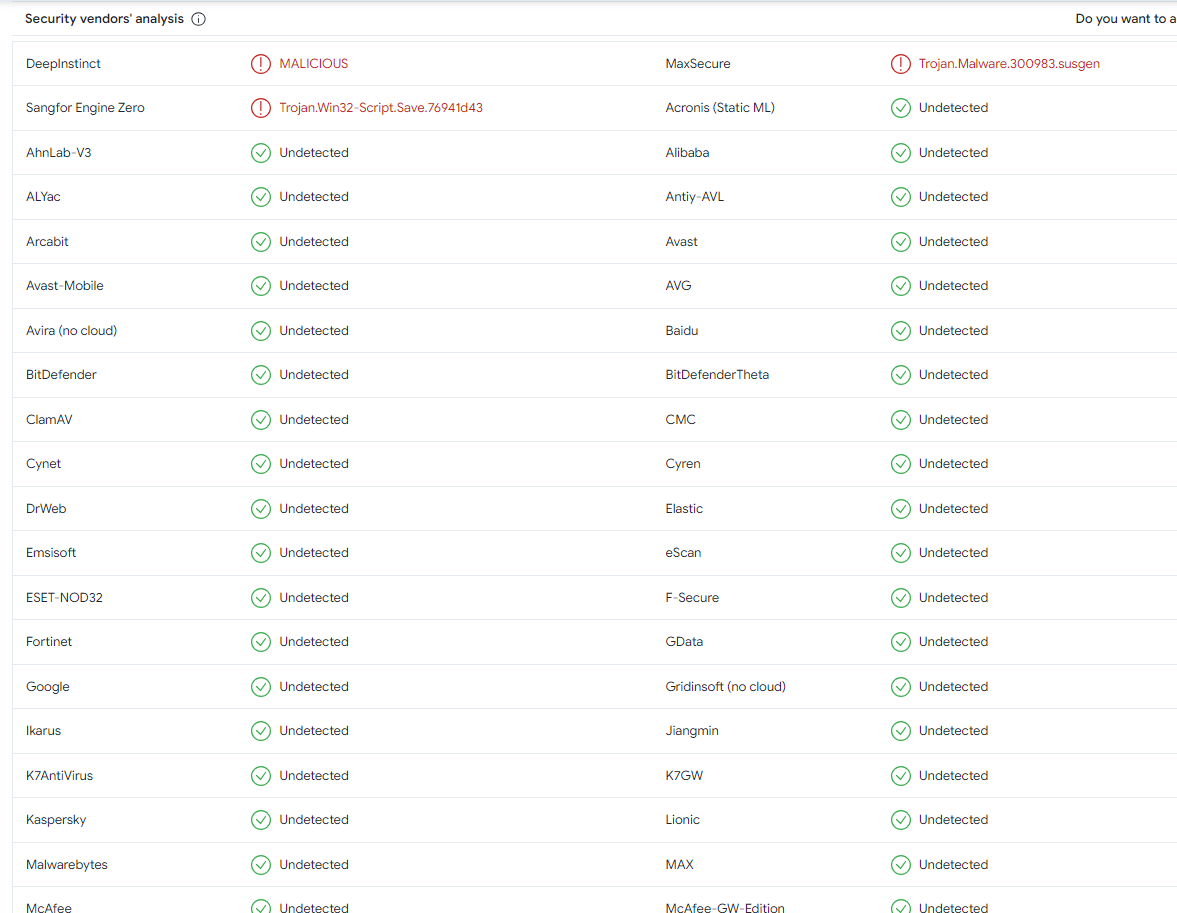Click the green check icon for AVG
The width and height of the screenshot is (1177, 913).
[x=901, y=286]
